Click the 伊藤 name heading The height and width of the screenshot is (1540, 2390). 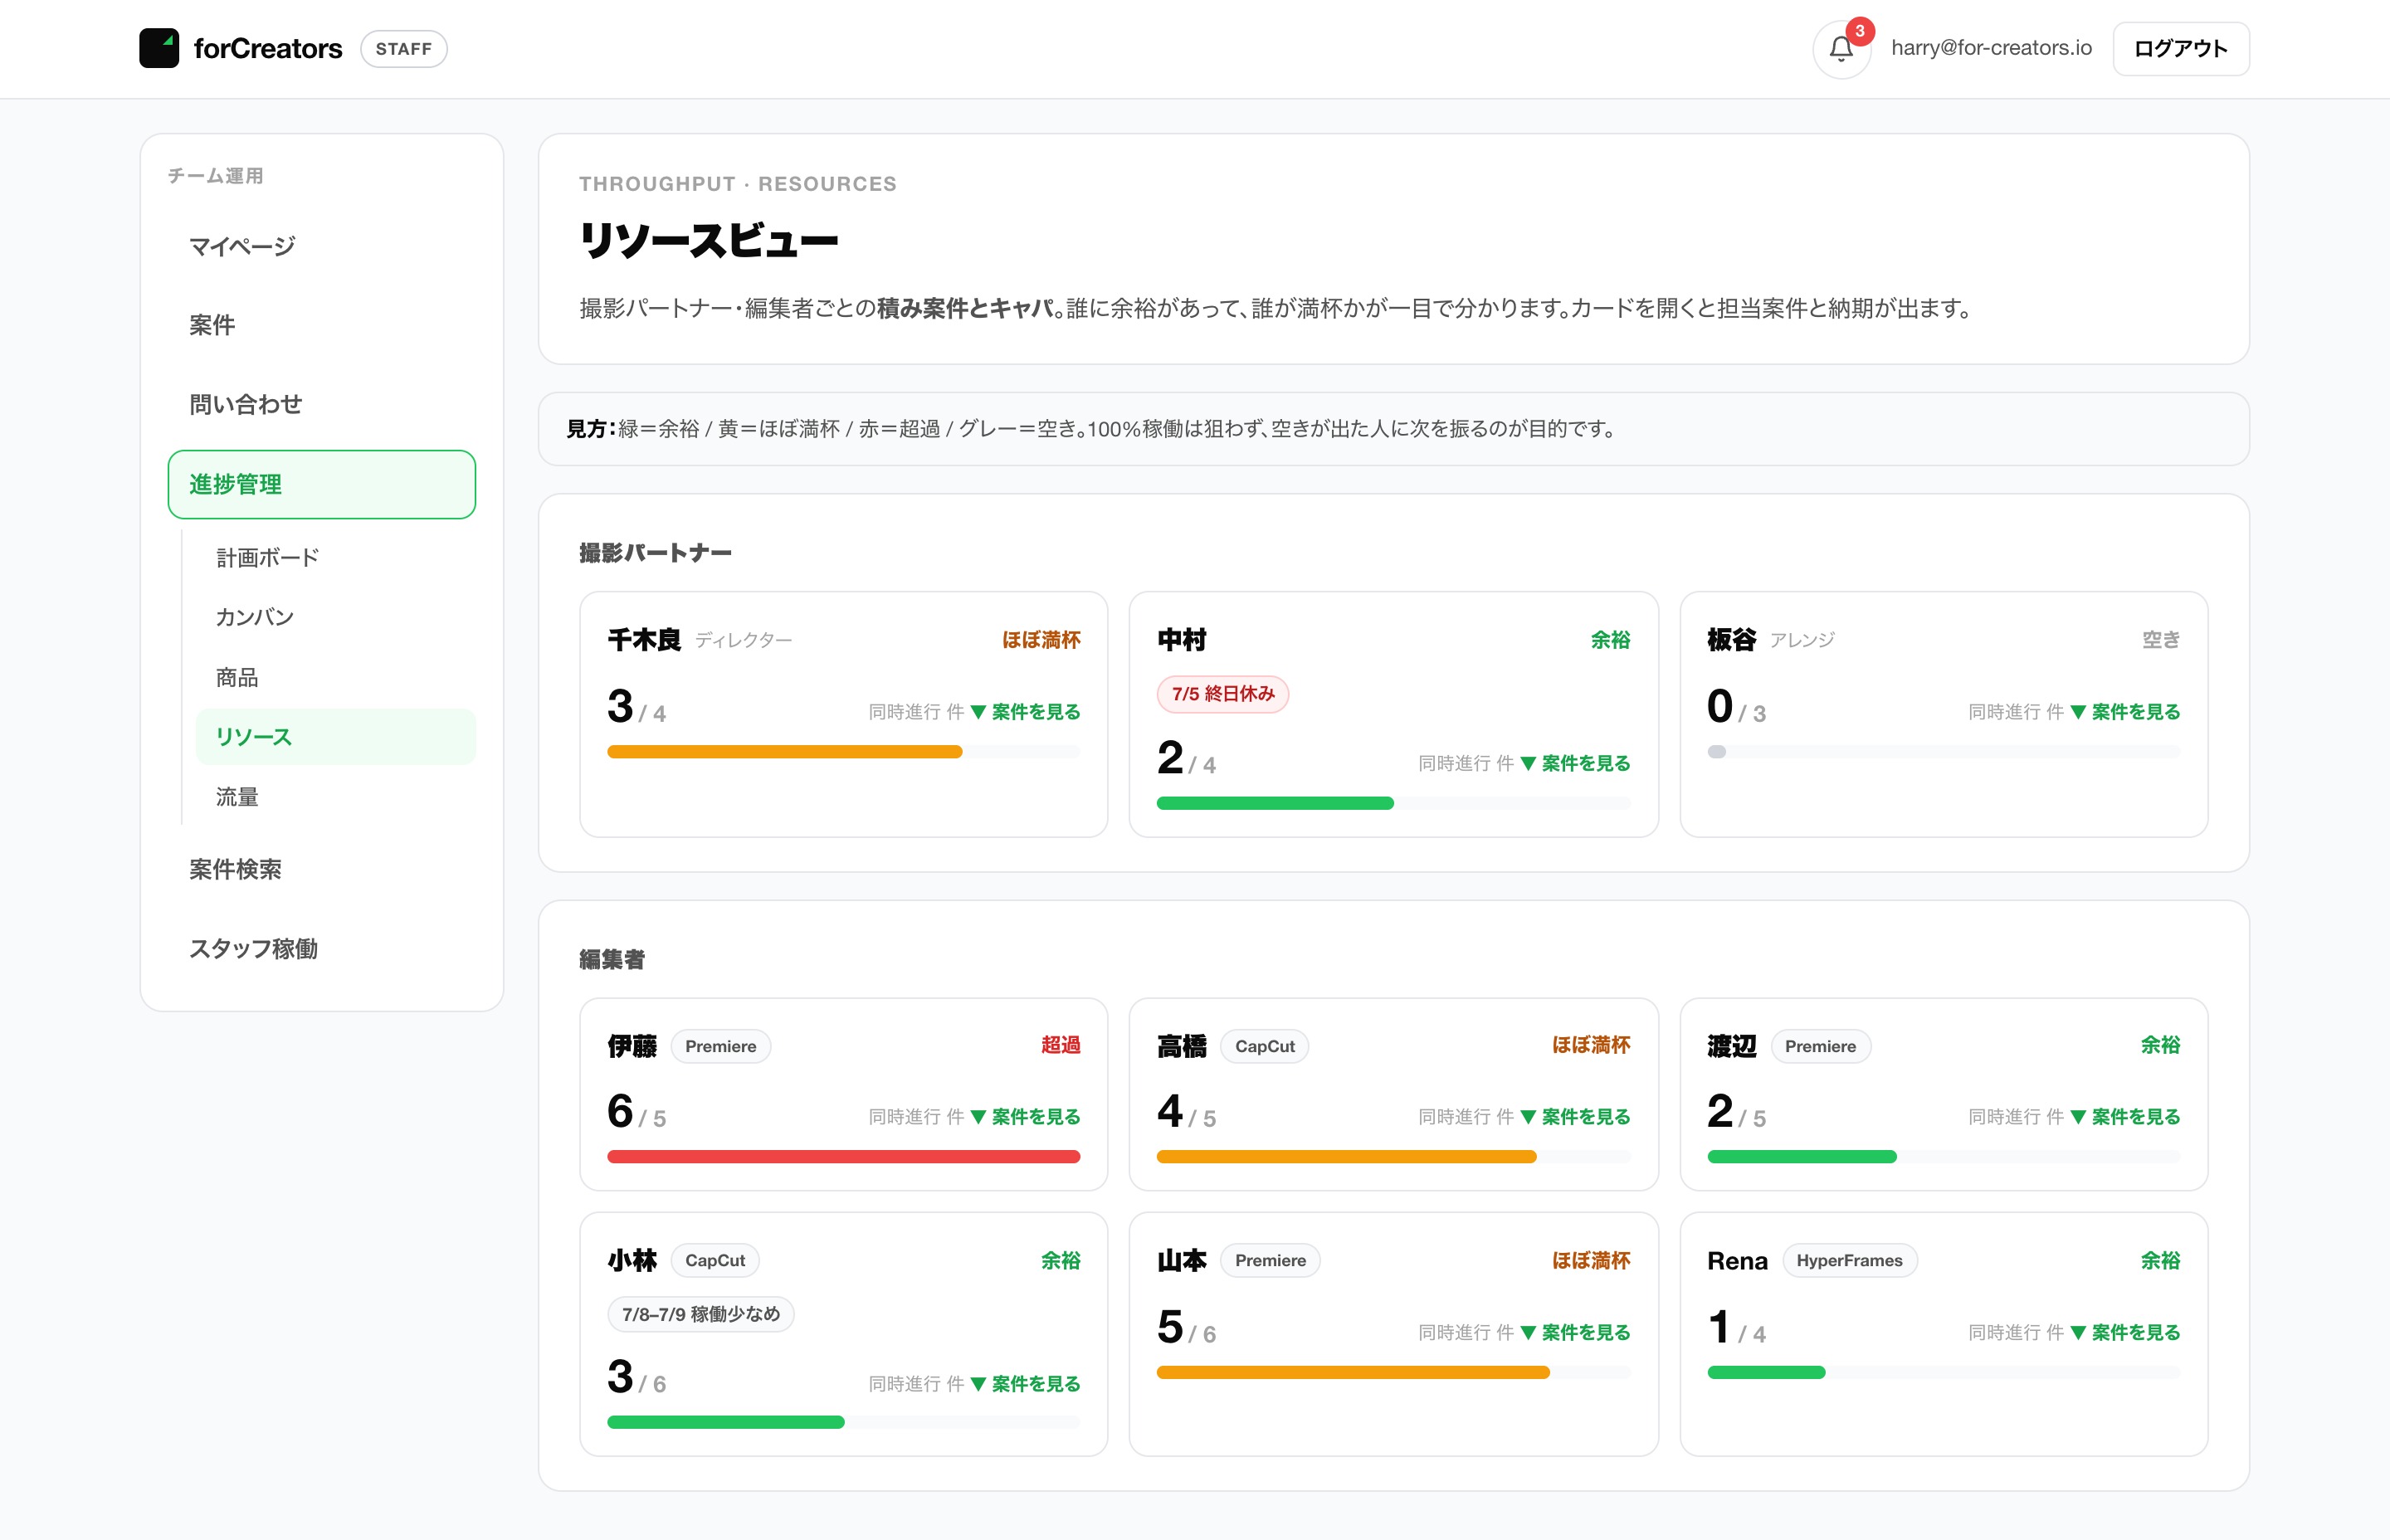[632, 1046]
